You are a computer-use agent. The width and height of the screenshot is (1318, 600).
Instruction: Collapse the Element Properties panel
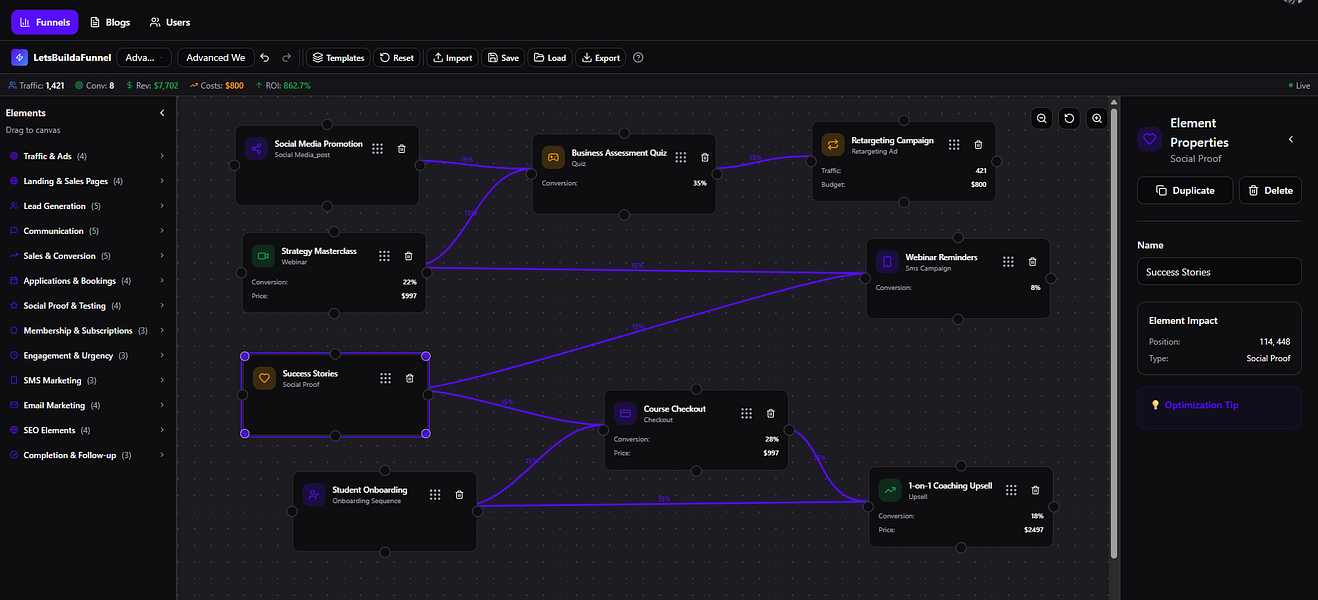[x=1291, y=139]
